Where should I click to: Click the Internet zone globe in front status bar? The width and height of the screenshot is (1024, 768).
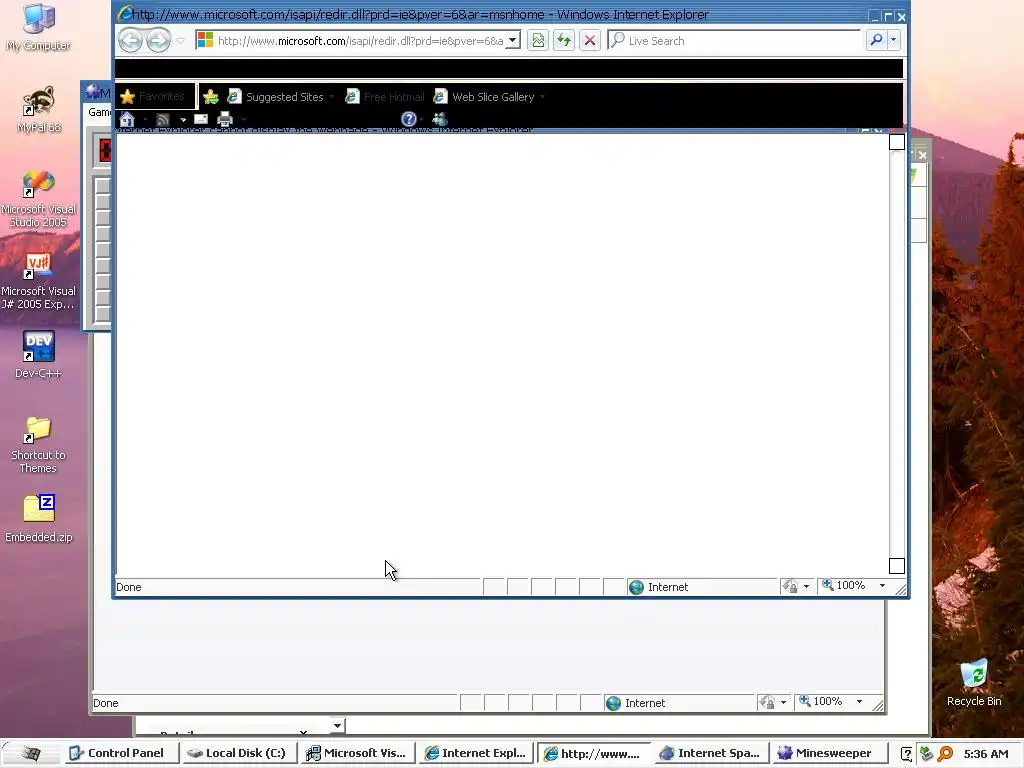[636, 587]
